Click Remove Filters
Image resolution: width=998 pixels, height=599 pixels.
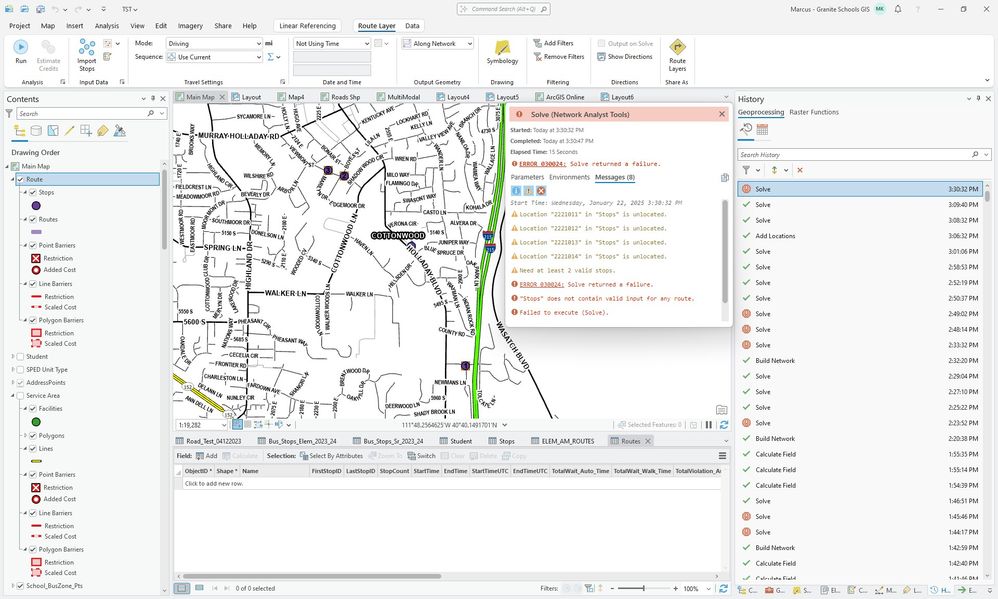[559, 57]
